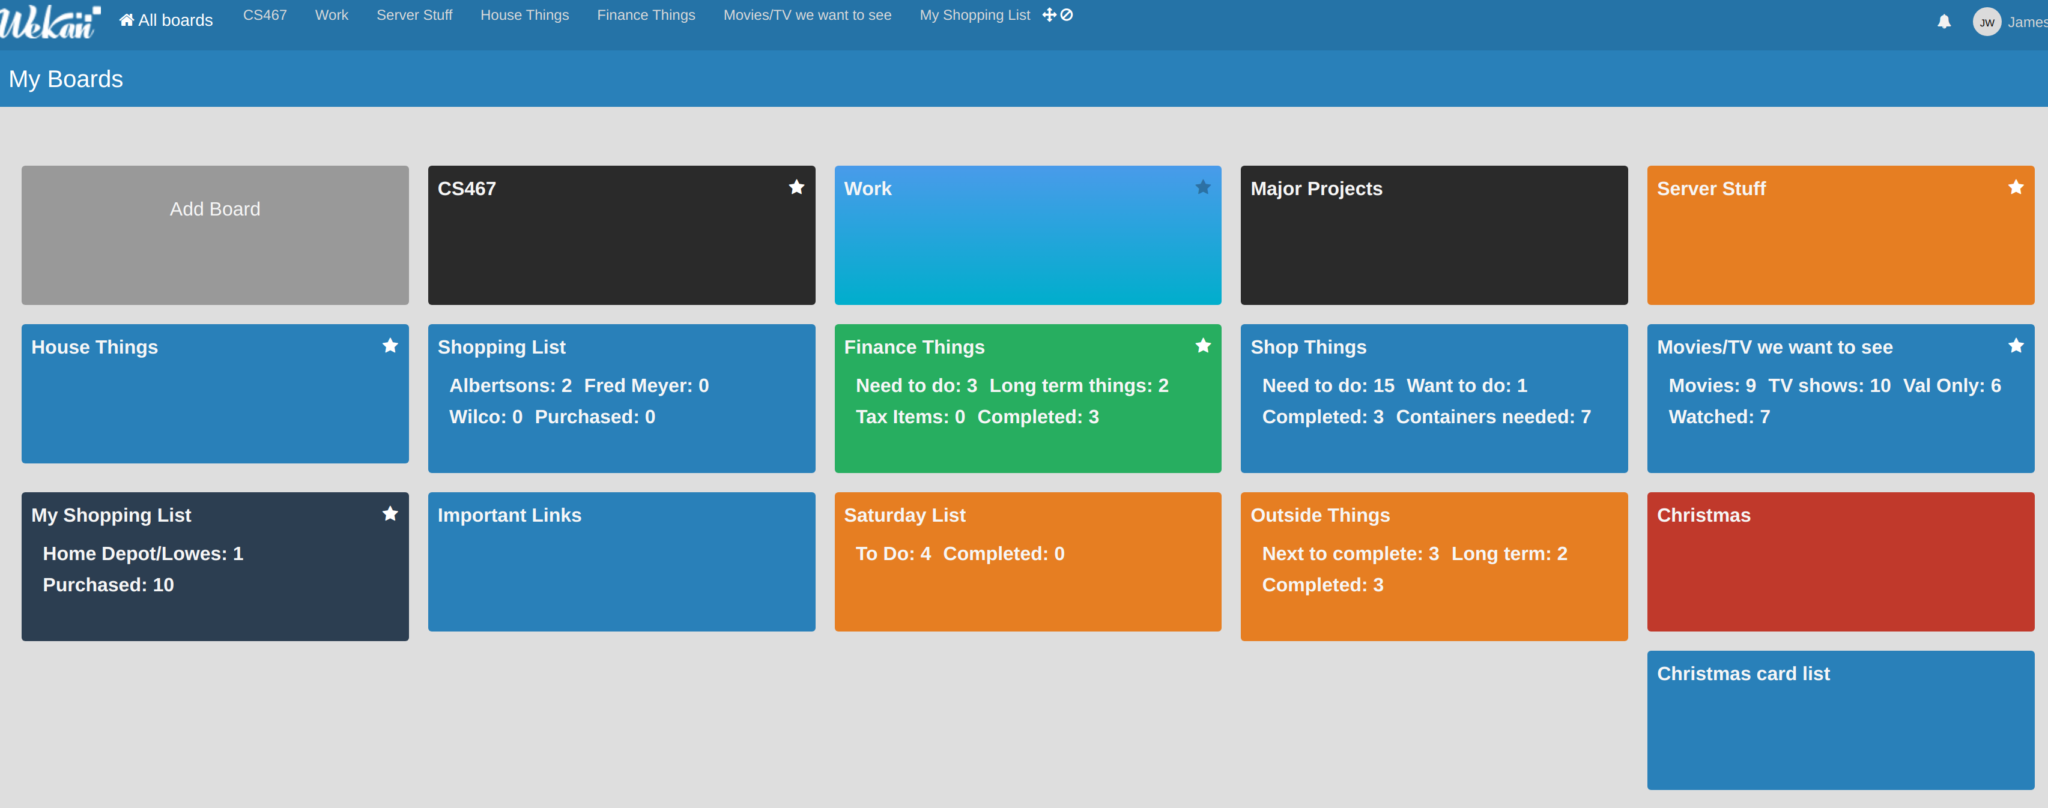The image size is (2048, 808).
Task: Unstar the Finance Things board
Action: tap(1203, 346)
